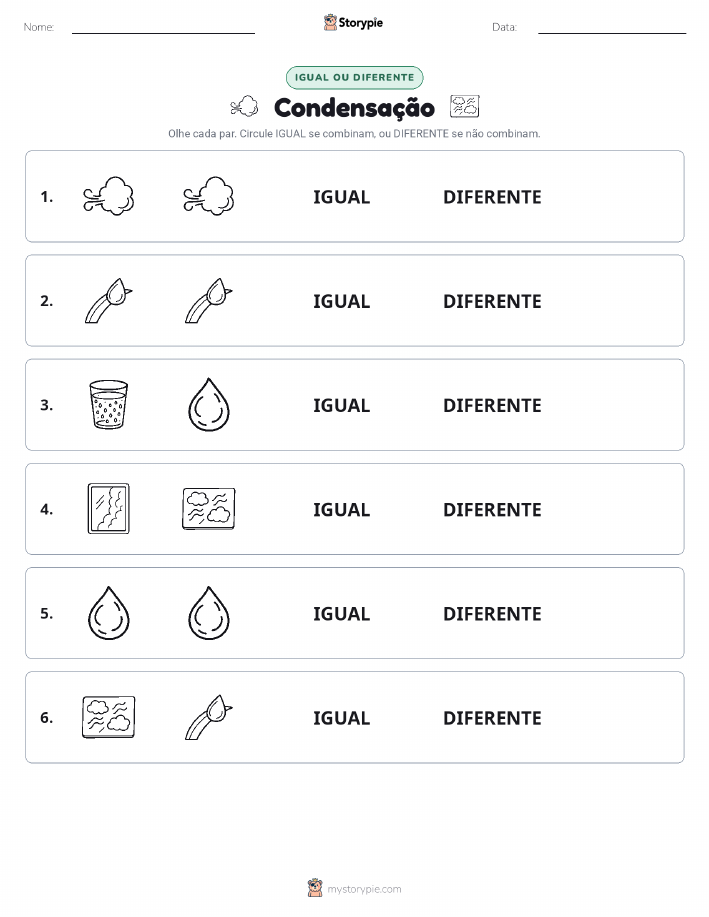Click the second water droplet in row 5

click(x=209, y=613)
